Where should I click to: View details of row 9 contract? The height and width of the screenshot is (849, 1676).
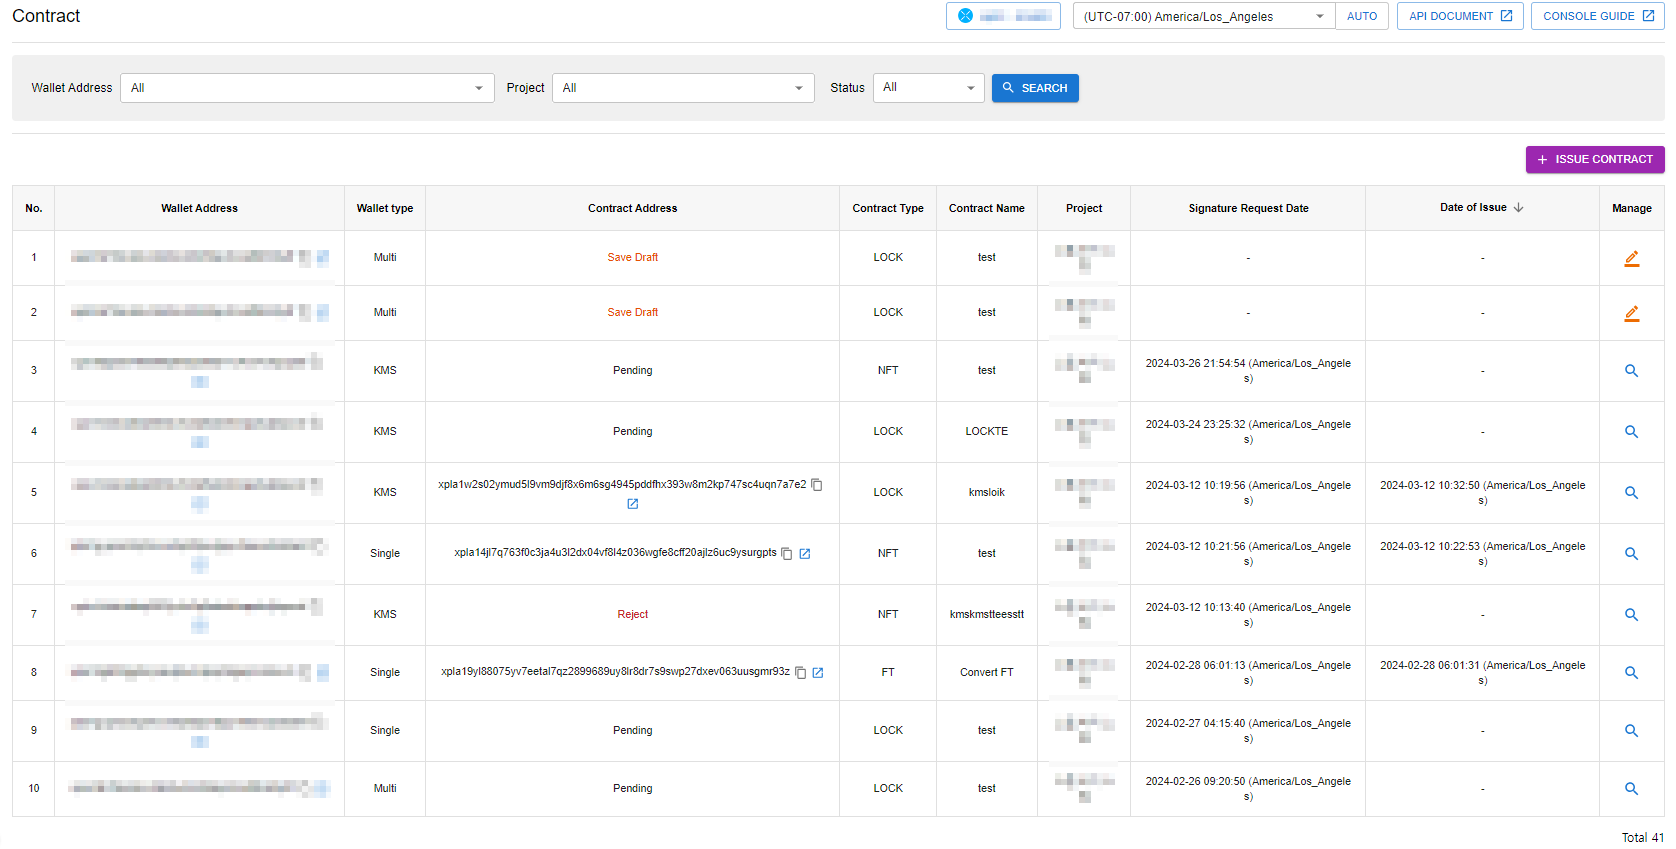tap(1631, 731)
